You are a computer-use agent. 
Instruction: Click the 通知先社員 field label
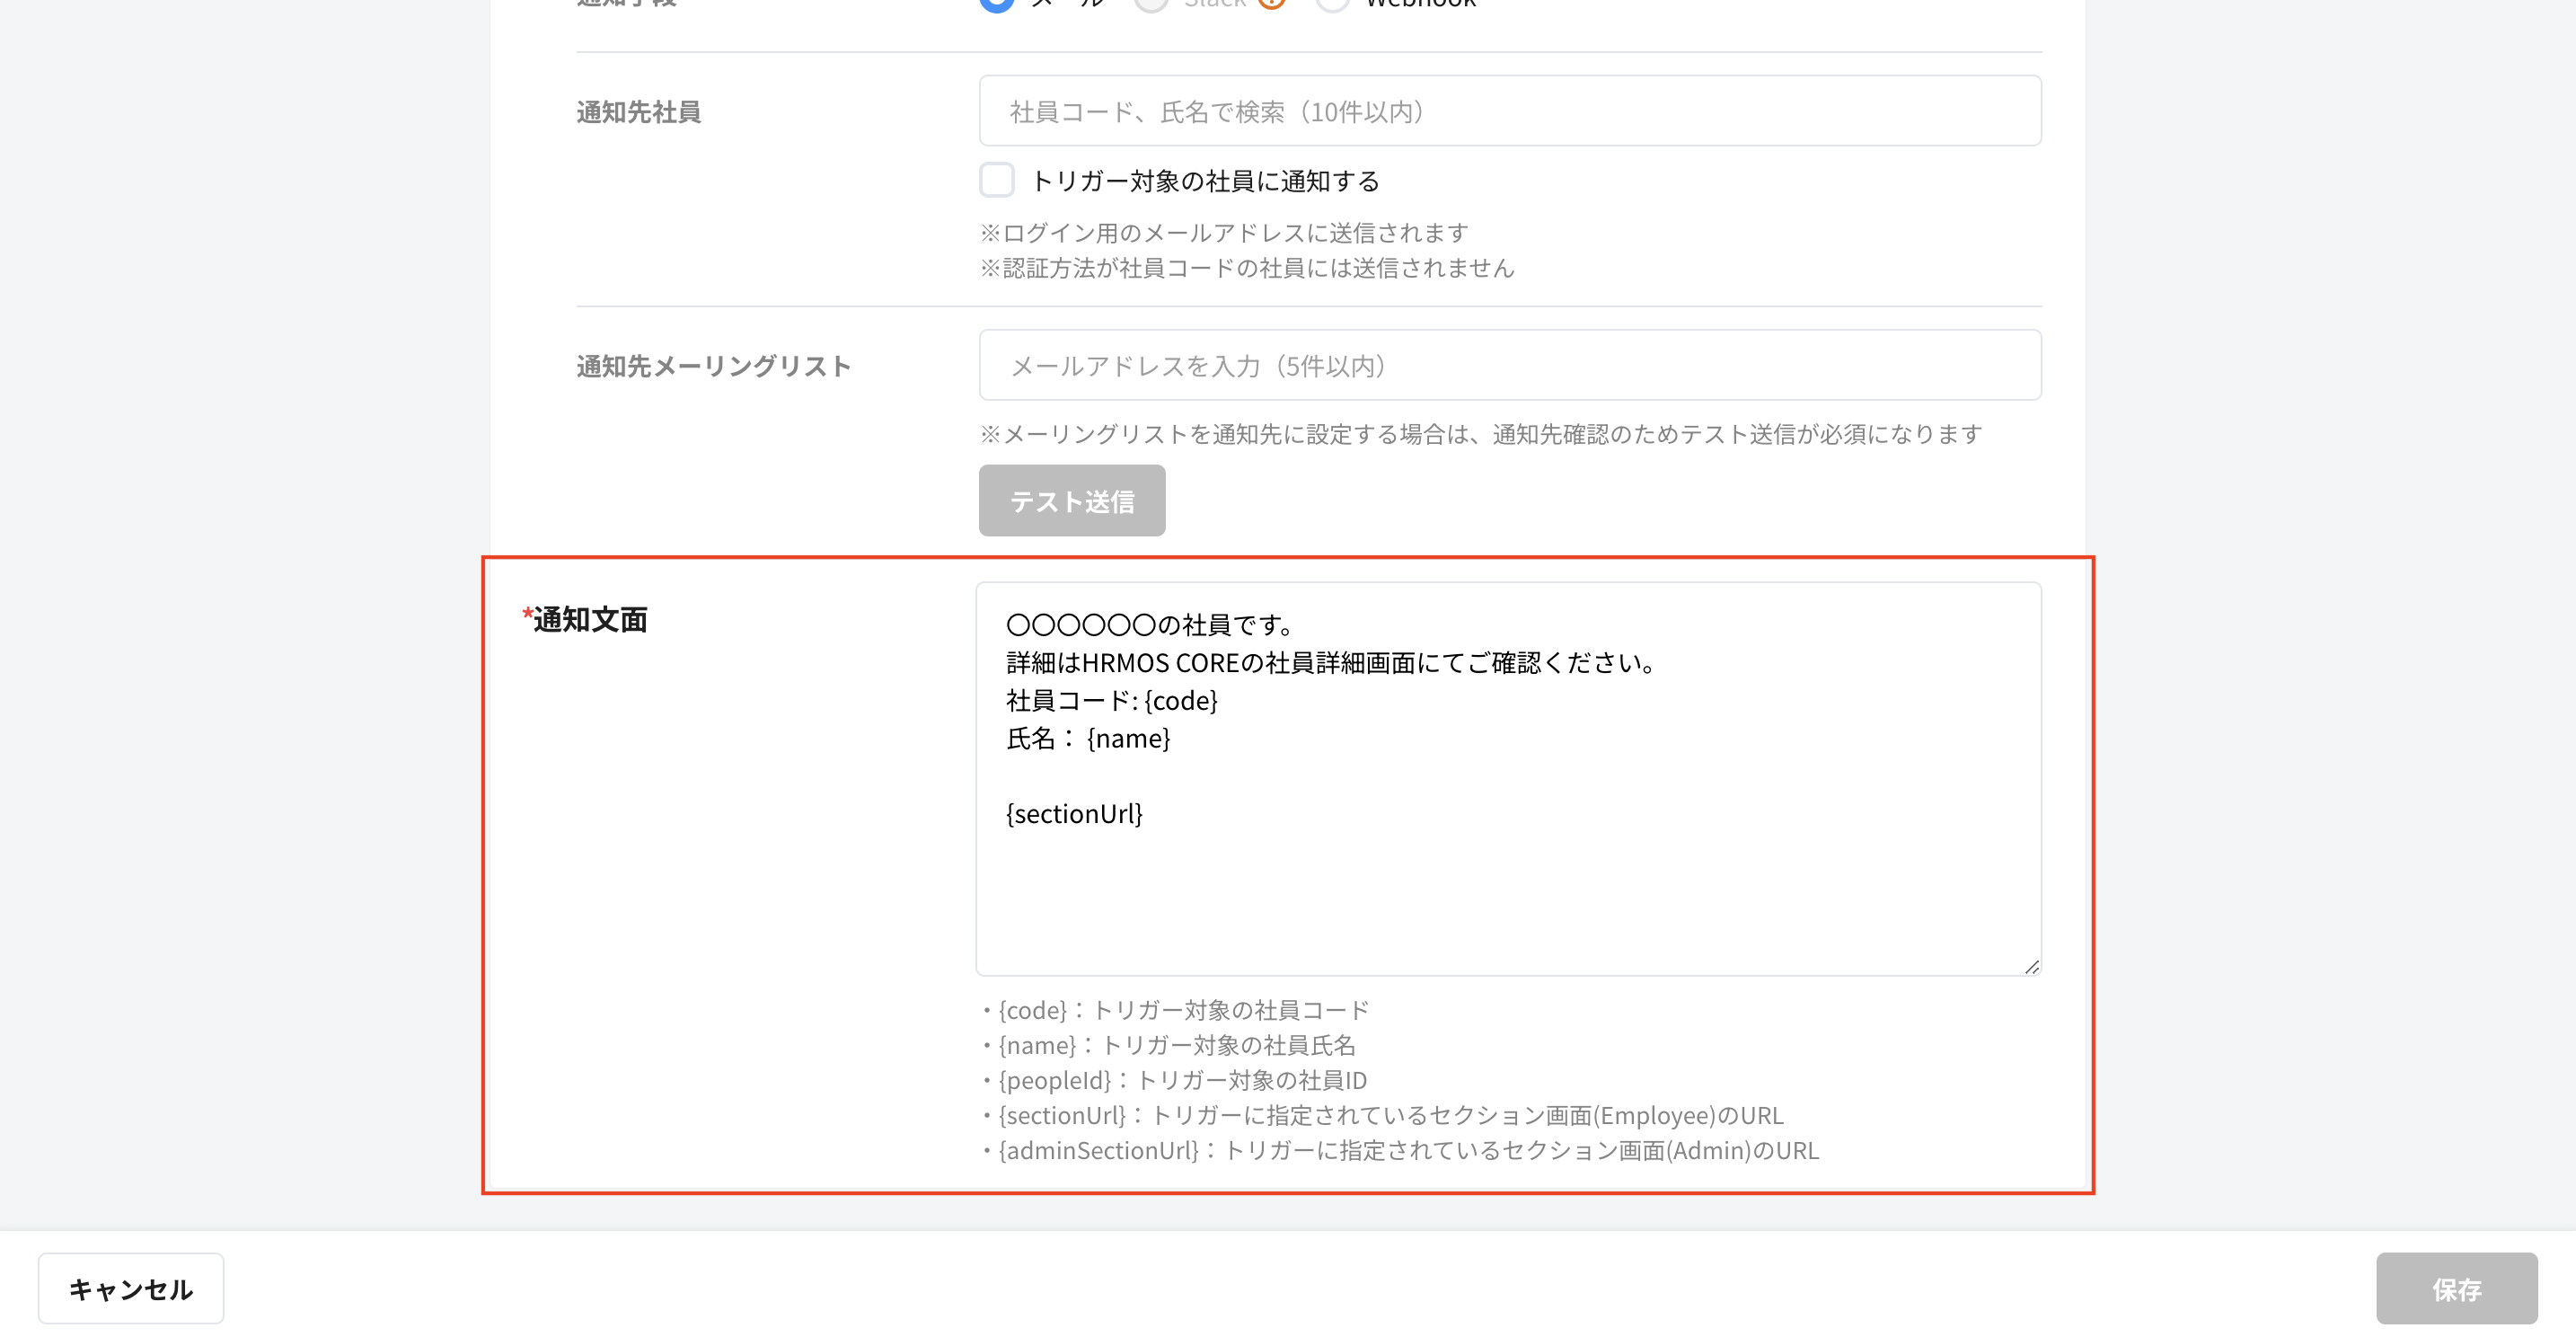click(x=638, y=111)
